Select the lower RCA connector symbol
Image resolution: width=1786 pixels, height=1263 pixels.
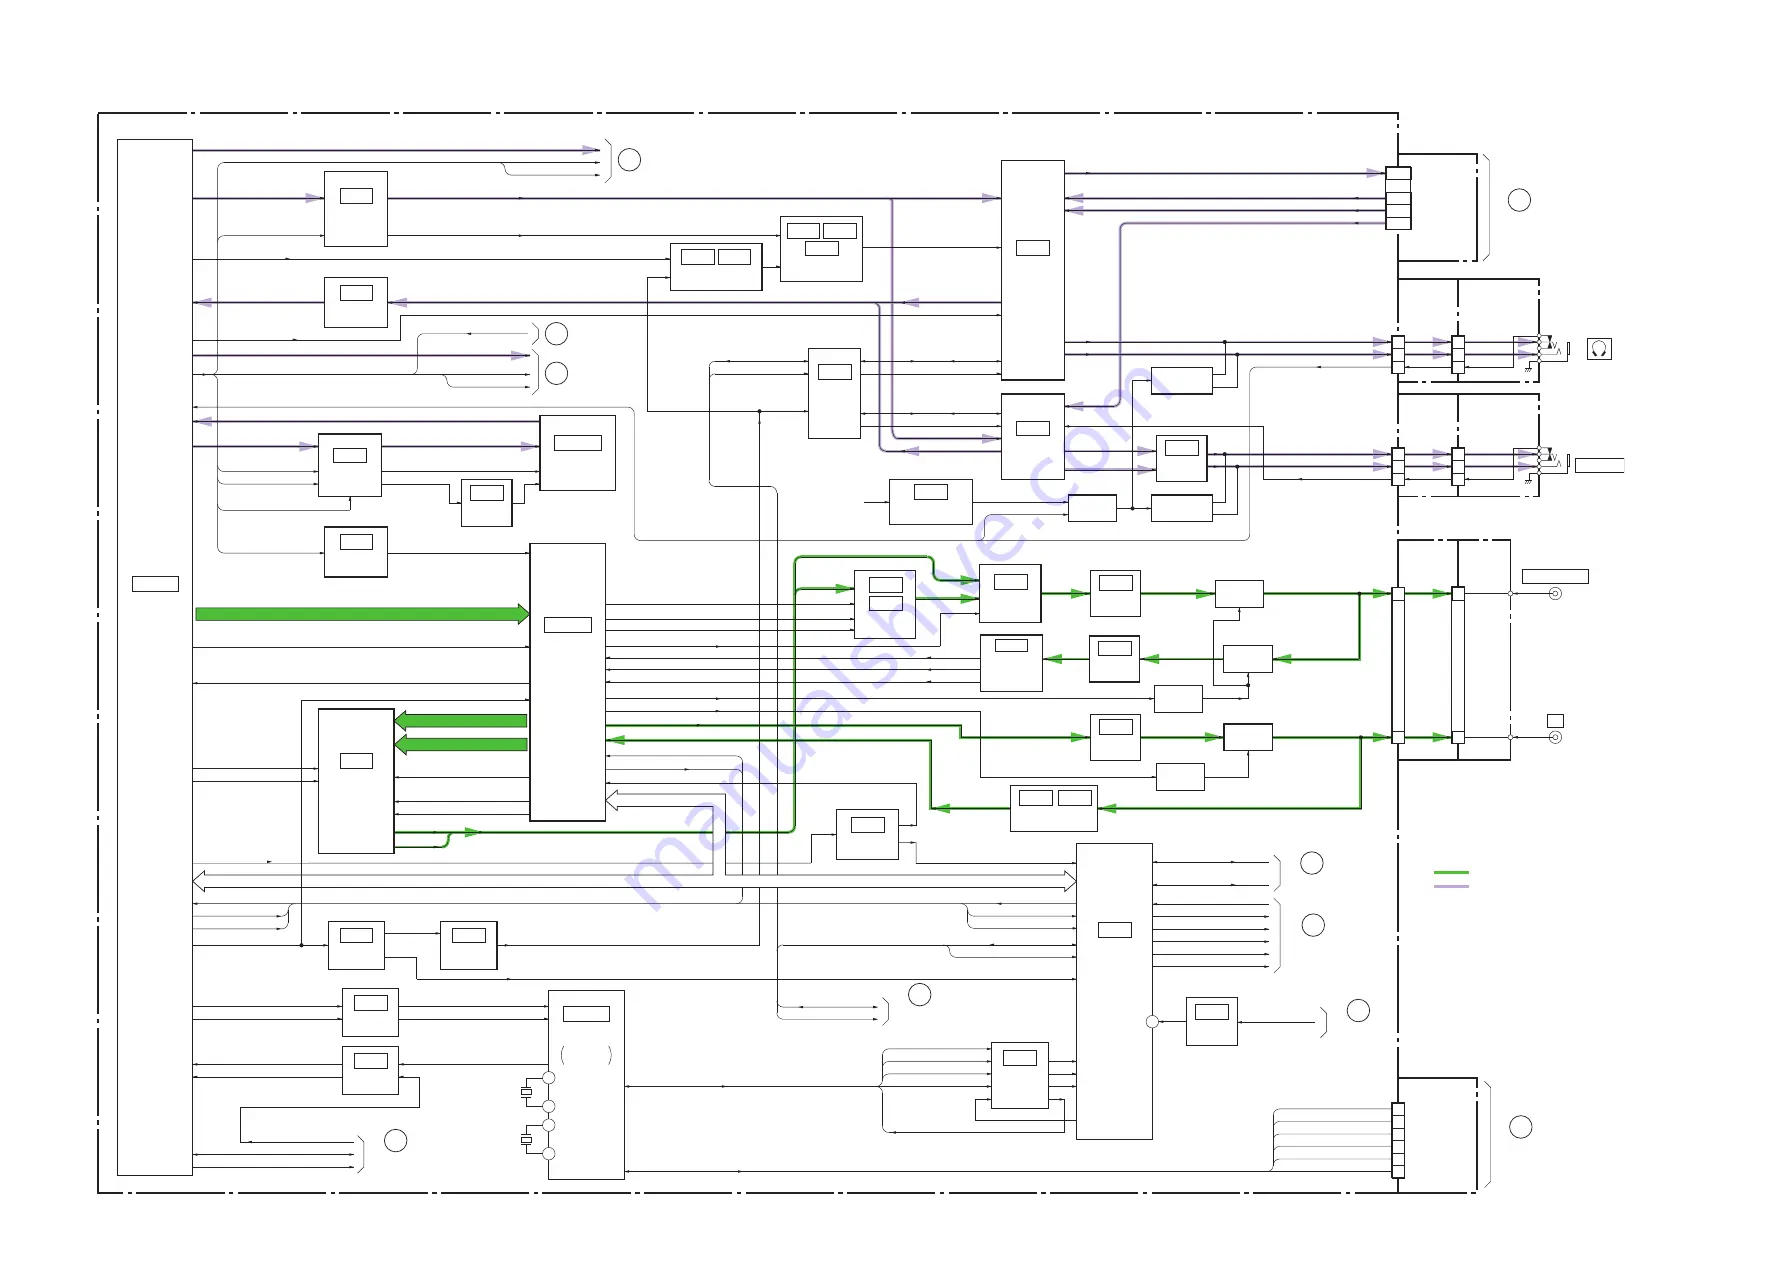pos(1555,737)
